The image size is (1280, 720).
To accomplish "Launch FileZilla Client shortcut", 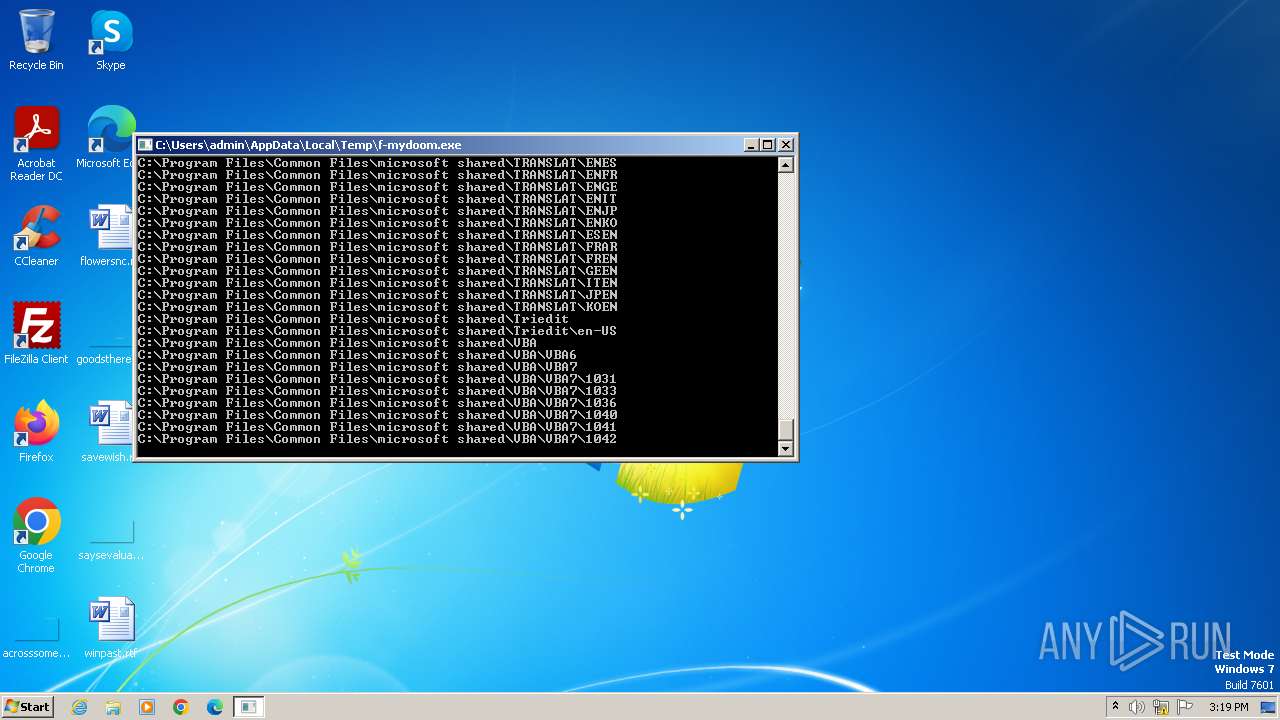I will click(36, 333).
